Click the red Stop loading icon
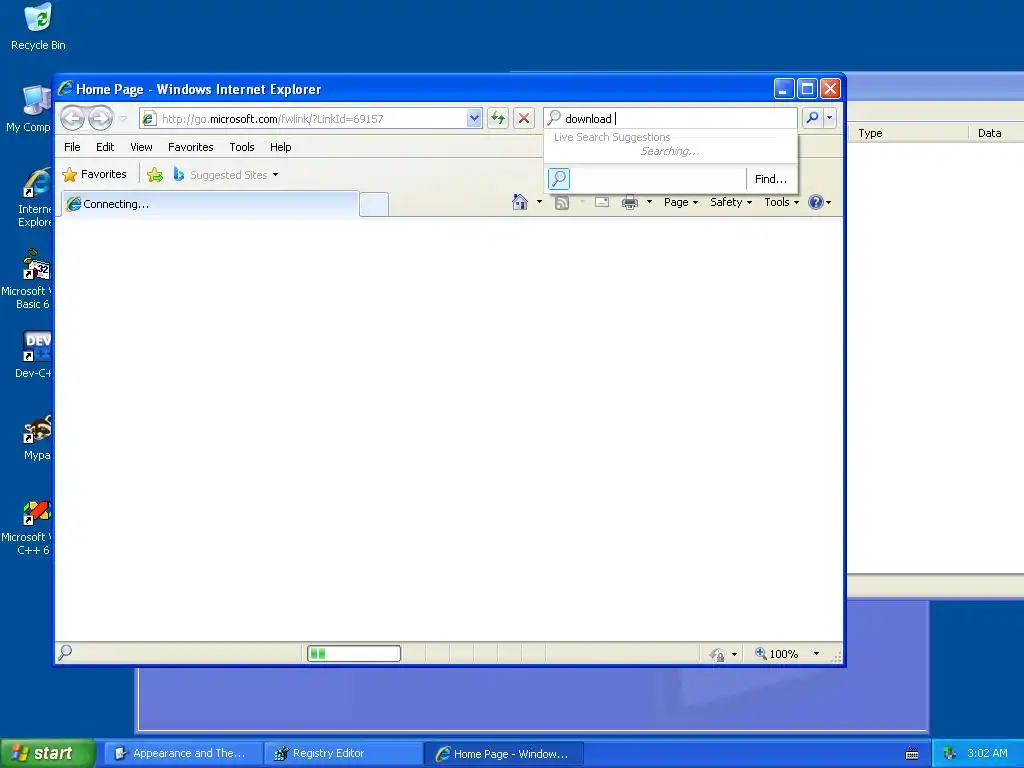Screen dimensions: 1024x768 (x=524, y=118)
